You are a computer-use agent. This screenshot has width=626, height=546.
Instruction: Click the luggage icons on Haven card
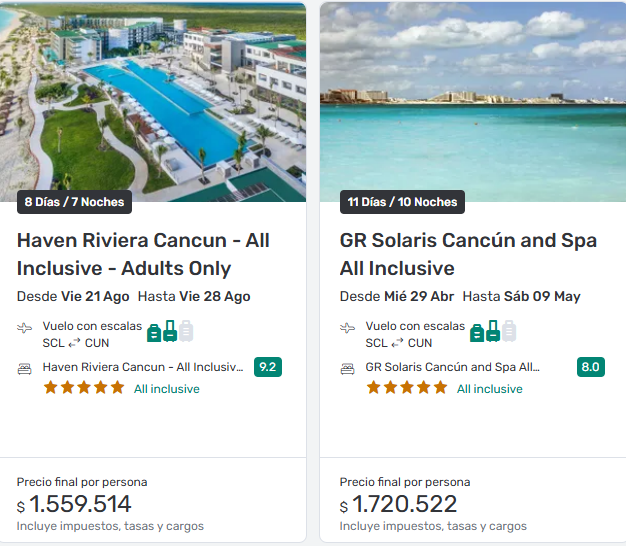[170, 332]
